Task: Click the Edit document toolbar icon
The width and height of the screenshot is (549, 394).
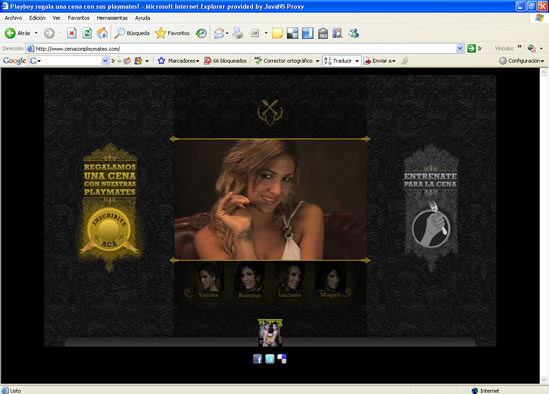Action: [x=255, y=33]
